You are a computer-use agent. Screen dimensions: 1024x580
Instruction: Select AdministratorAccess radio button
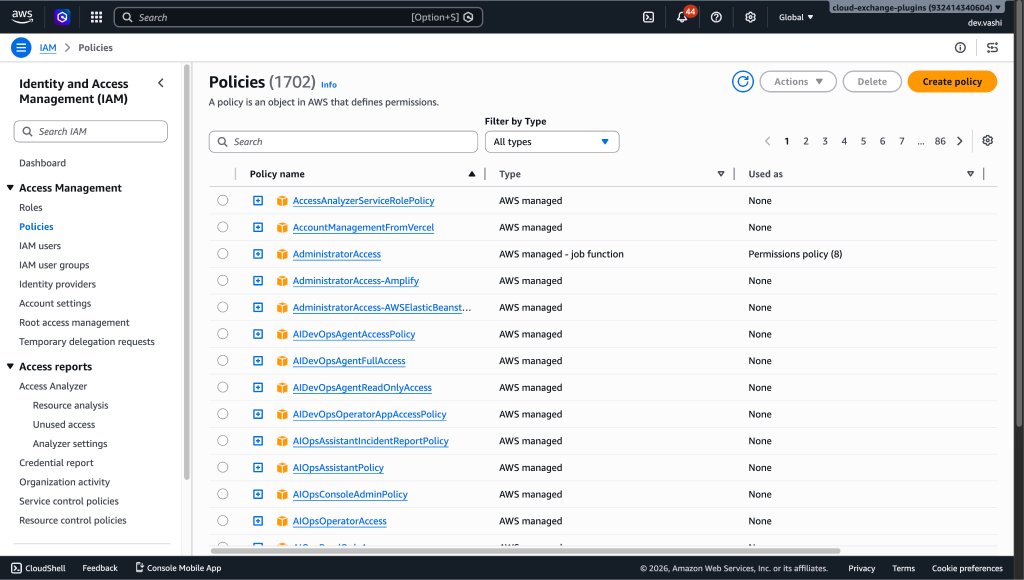click(223, 254)
